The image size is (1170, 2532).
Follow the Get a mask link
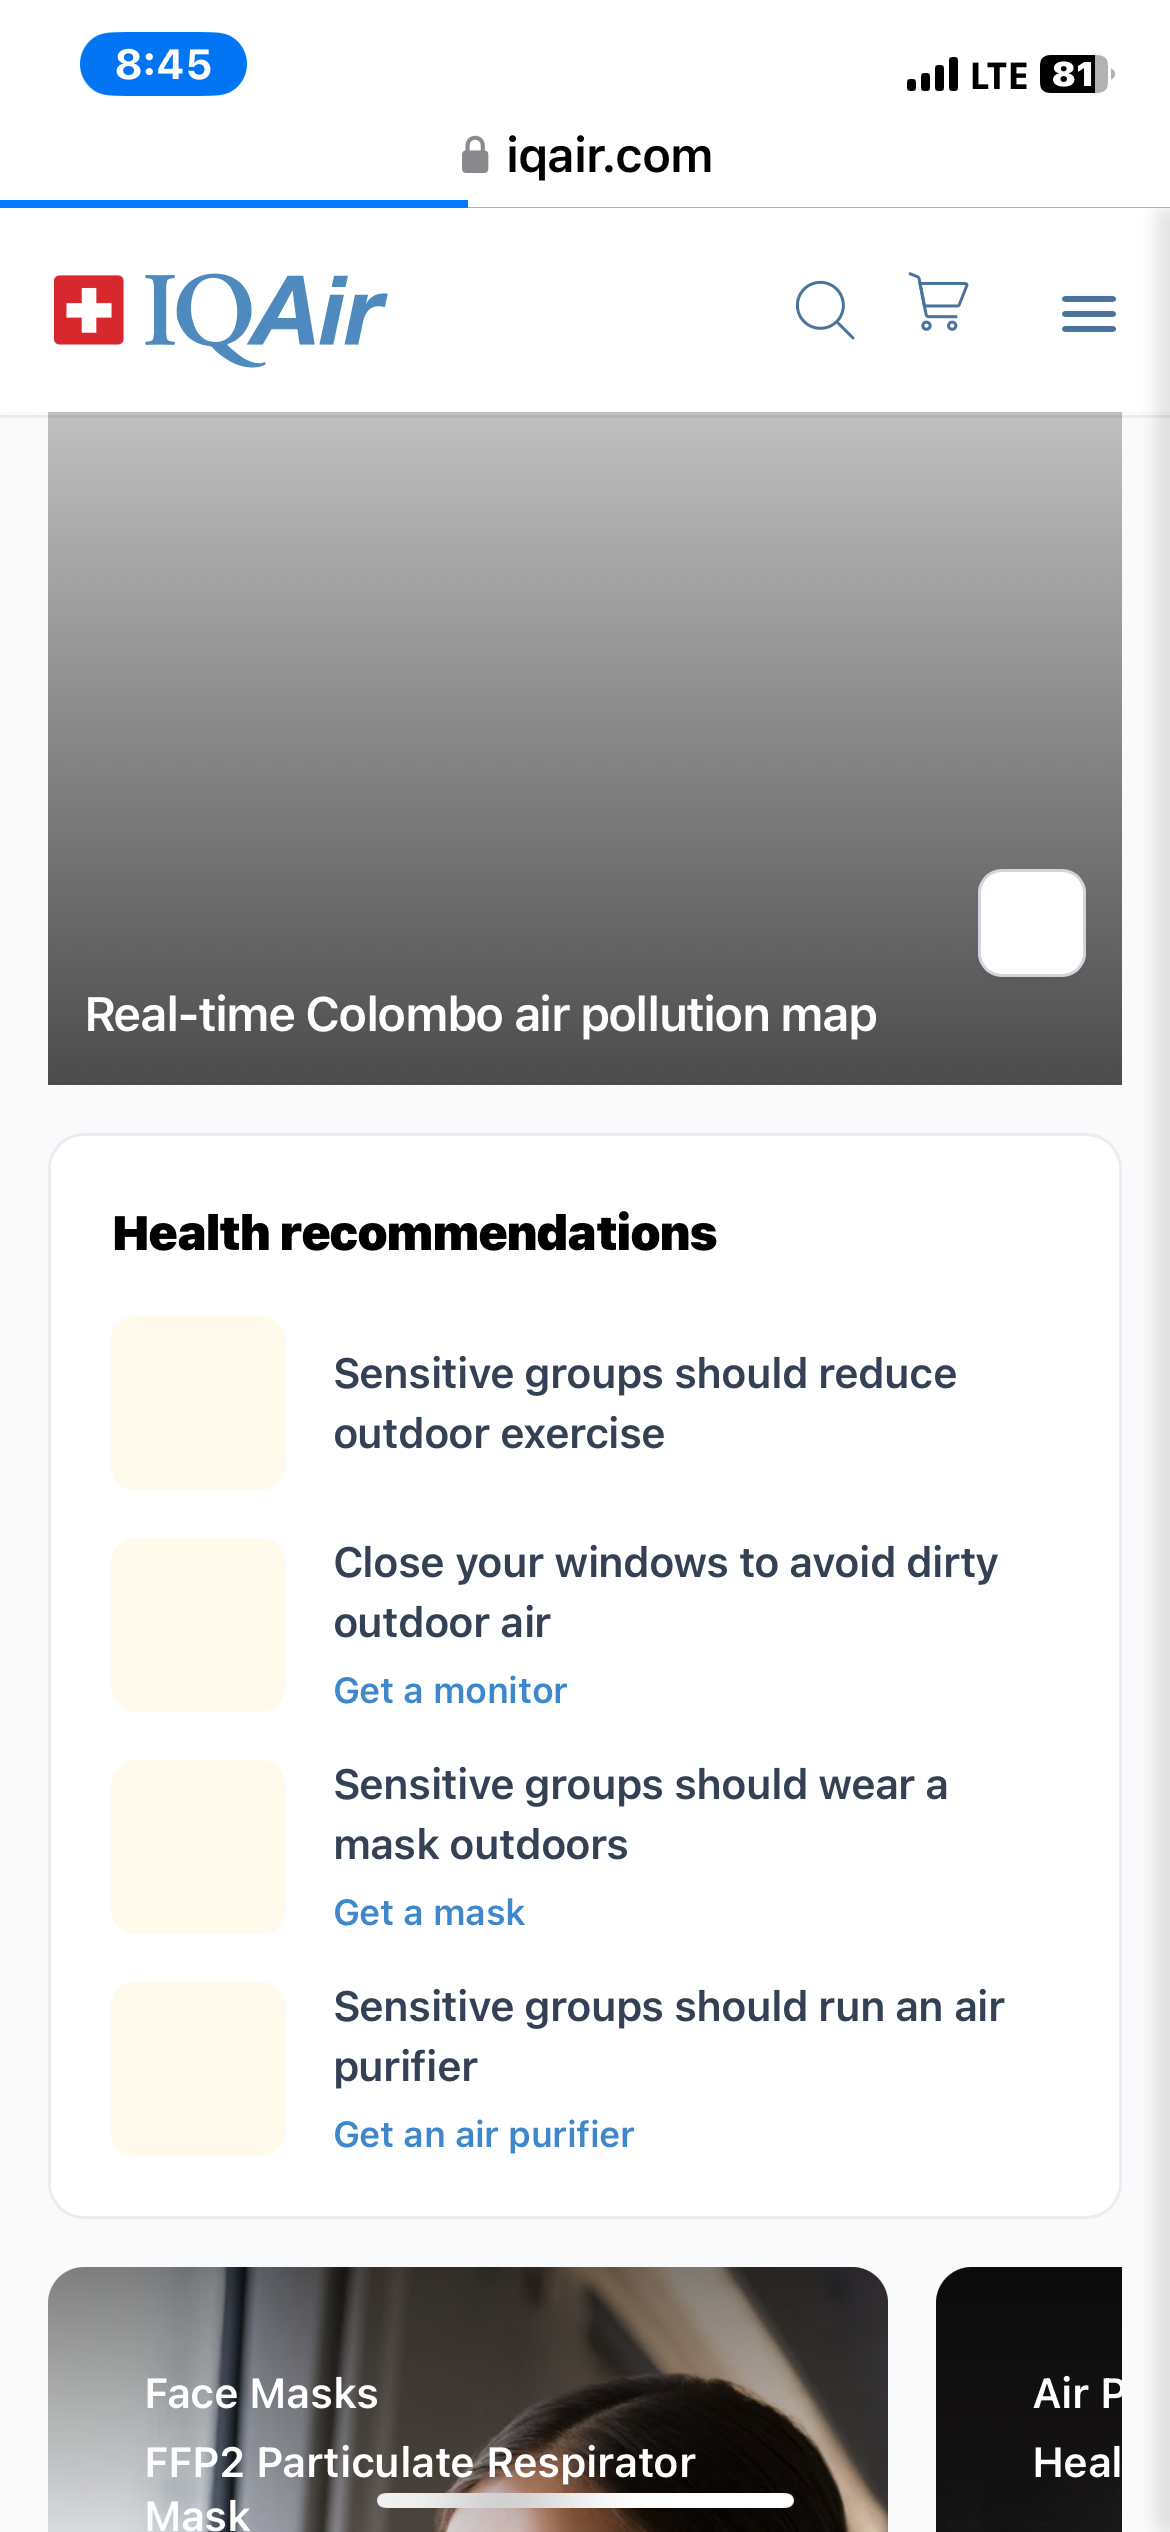pyautogui.click(x=429, y=1912)
